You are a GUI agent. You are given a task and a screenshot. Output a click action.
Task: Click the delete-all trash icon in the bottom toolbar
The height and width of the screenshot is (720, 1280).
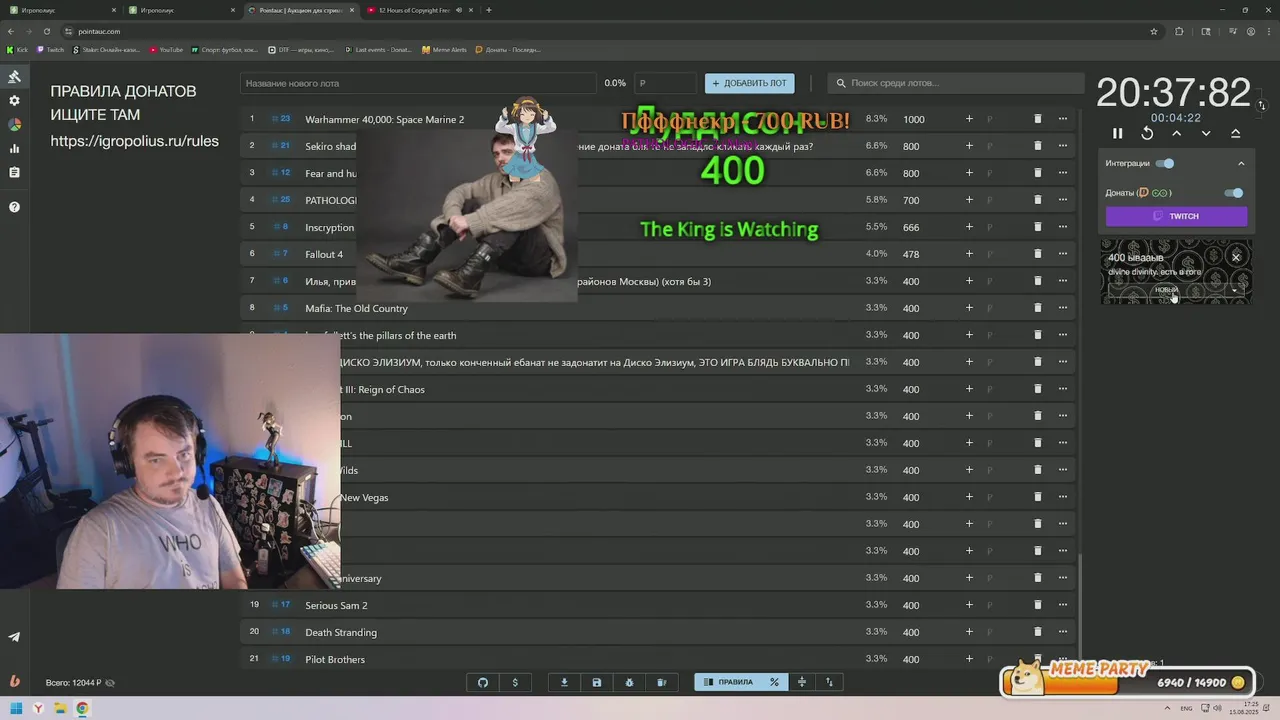[x=661, y=682]
